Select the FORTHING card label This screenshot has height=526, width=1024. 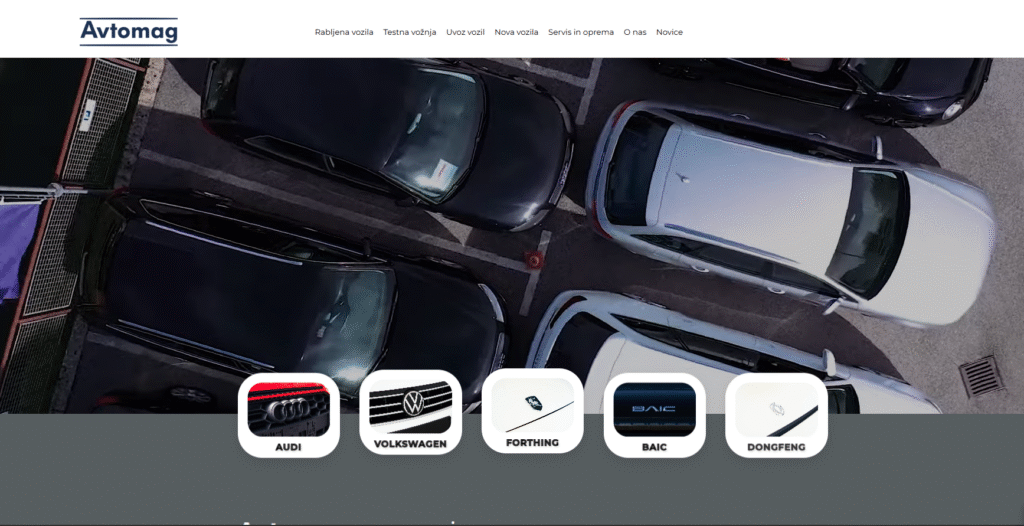click(533, 442)
